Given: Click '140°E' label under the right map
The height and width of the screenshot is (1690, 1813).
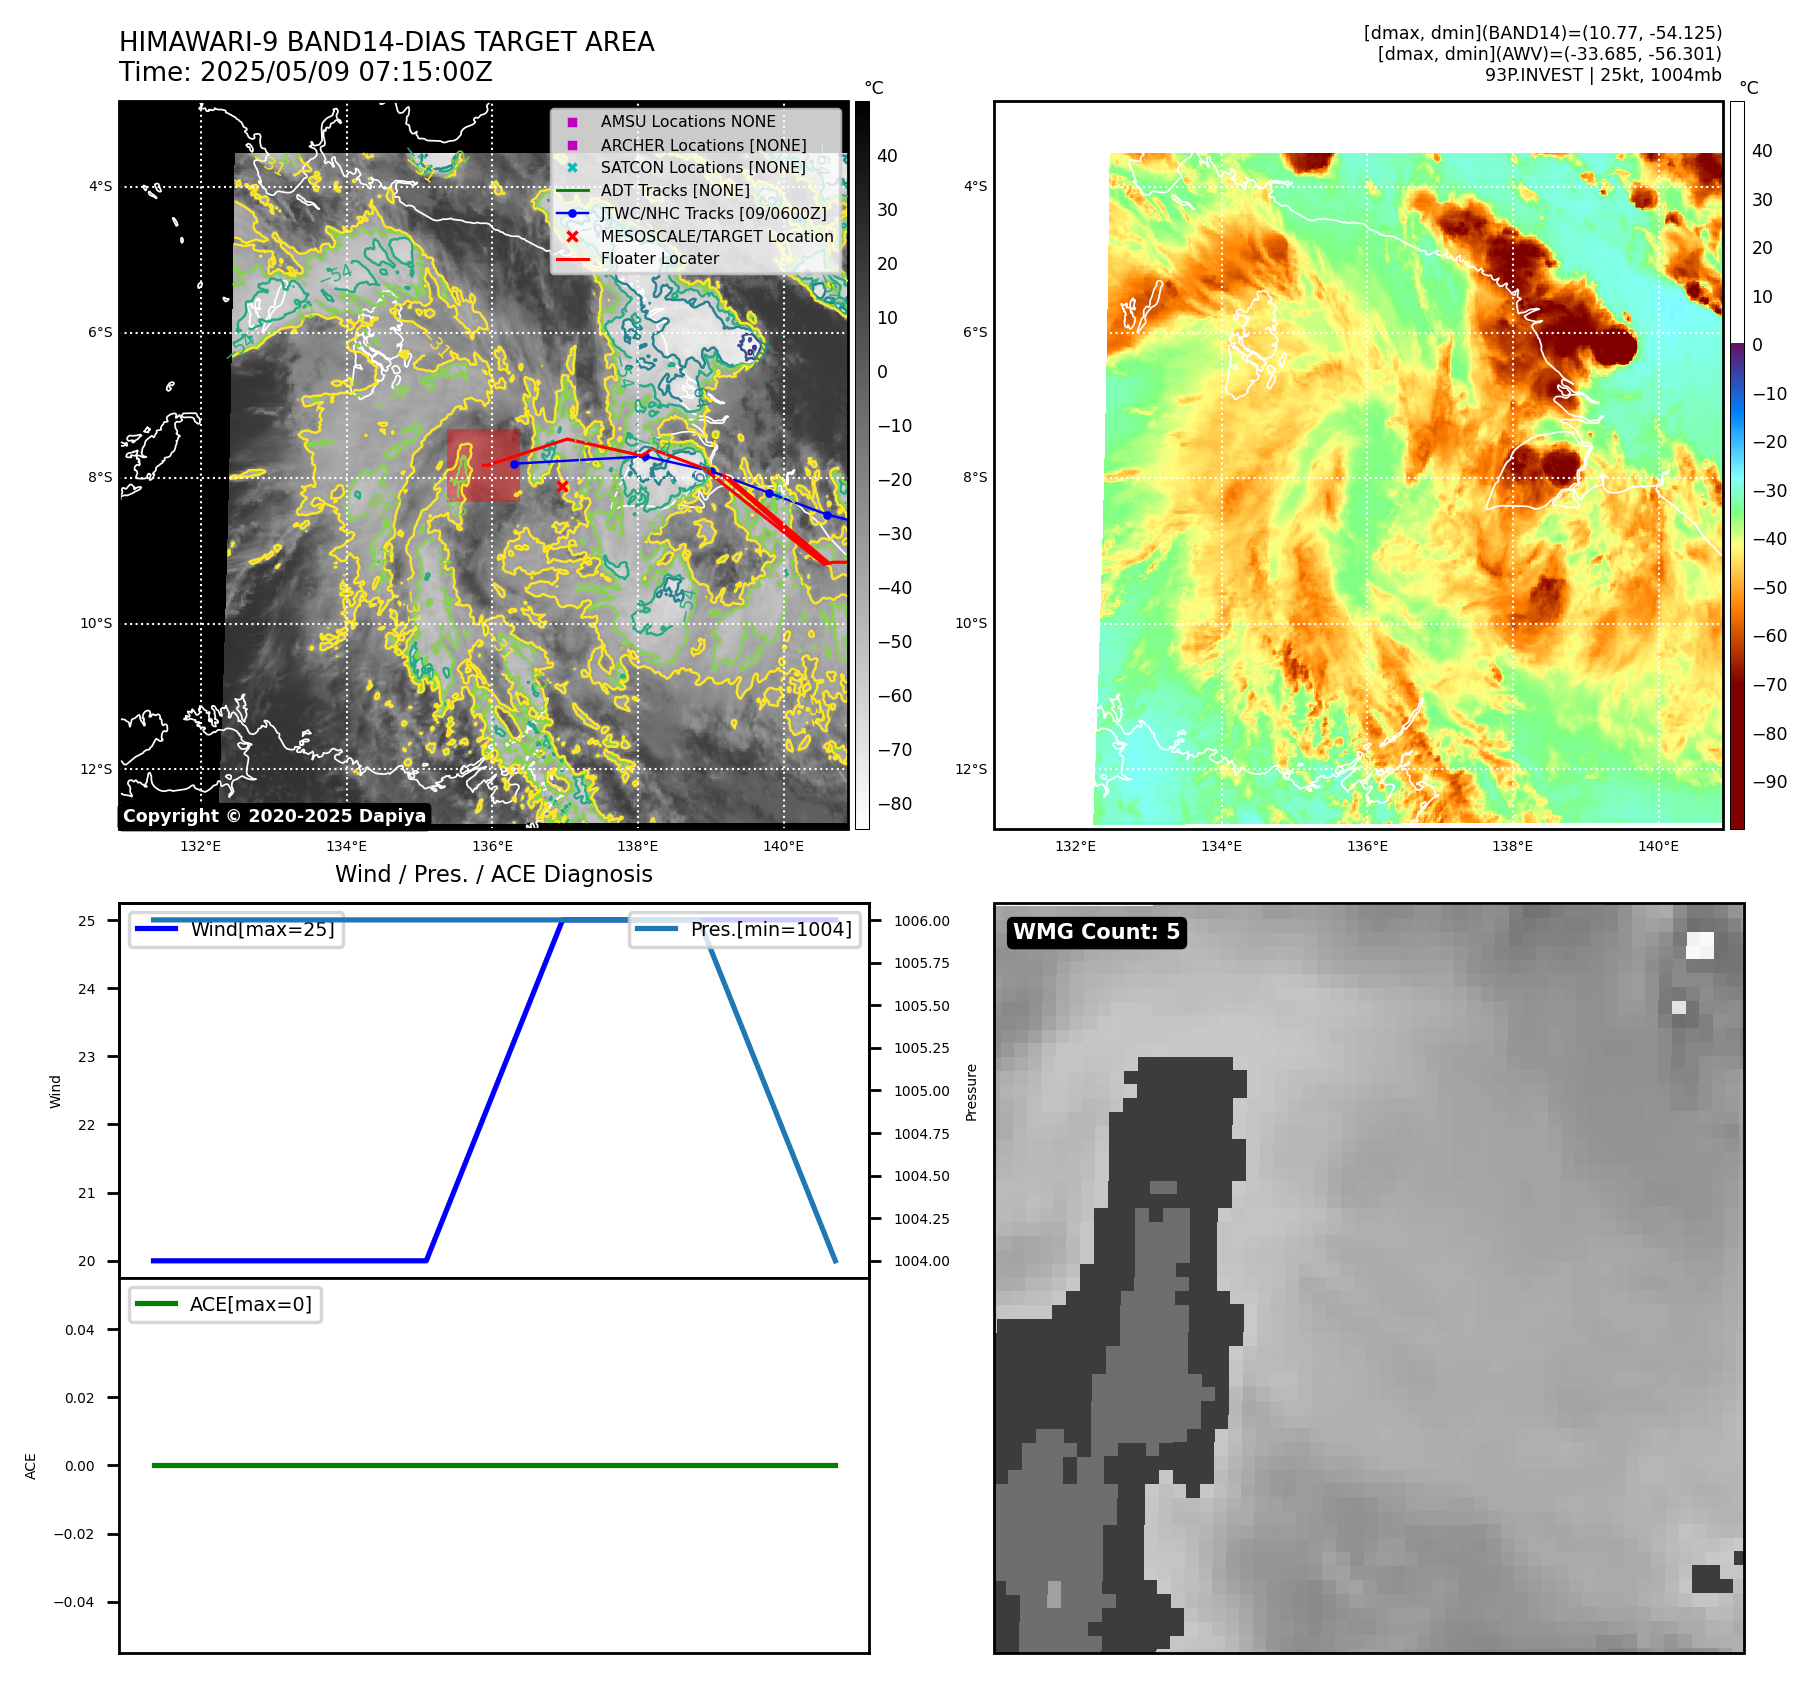Looking at the screenshot, I should click(x=1659, y=846).
